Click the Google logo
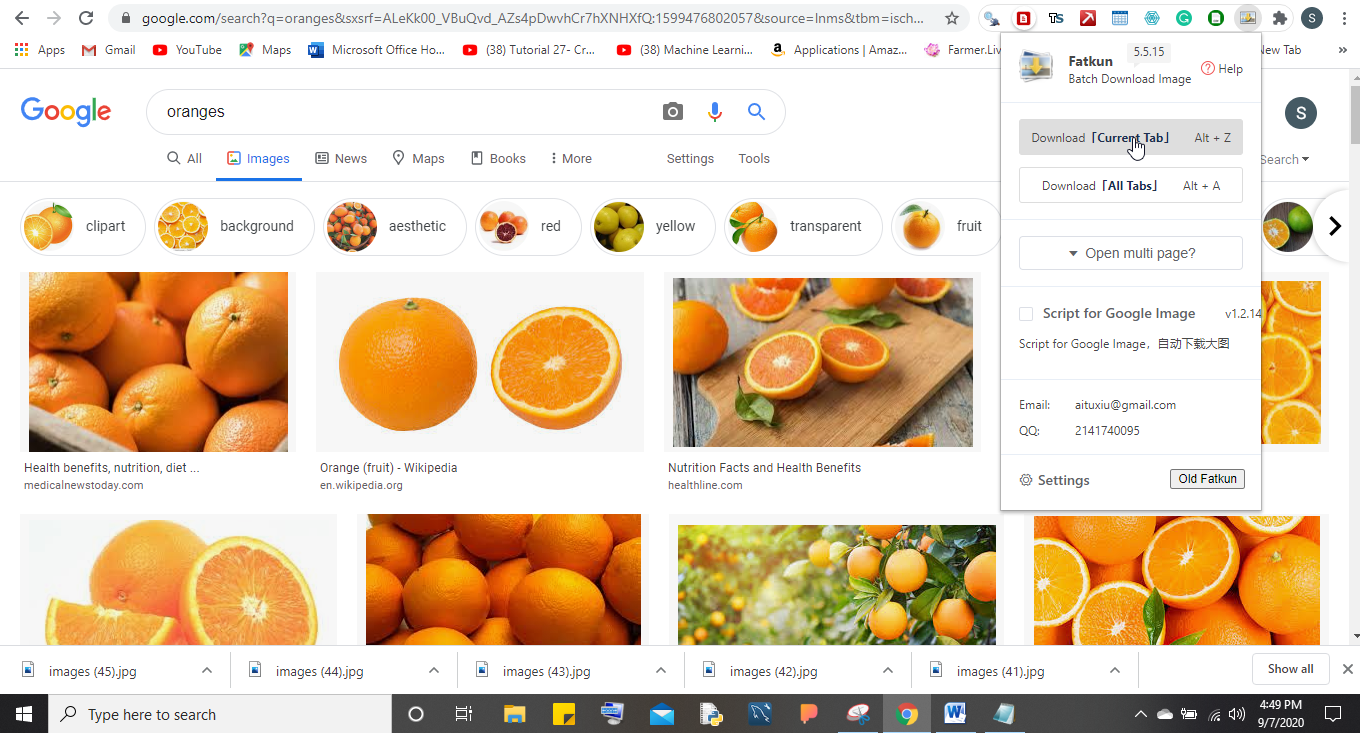Image resolution: width=1360 pixels, height=733 pixels. pyautogui.click(x=66, y=112)
